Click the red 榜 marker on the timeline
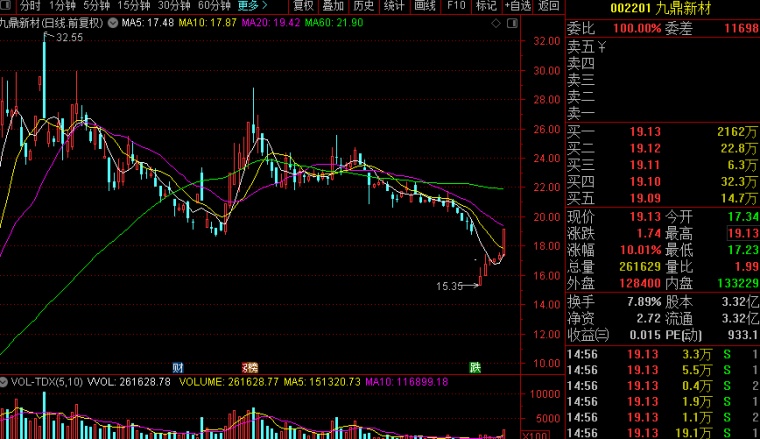The image size is (760, 439). 250,367
